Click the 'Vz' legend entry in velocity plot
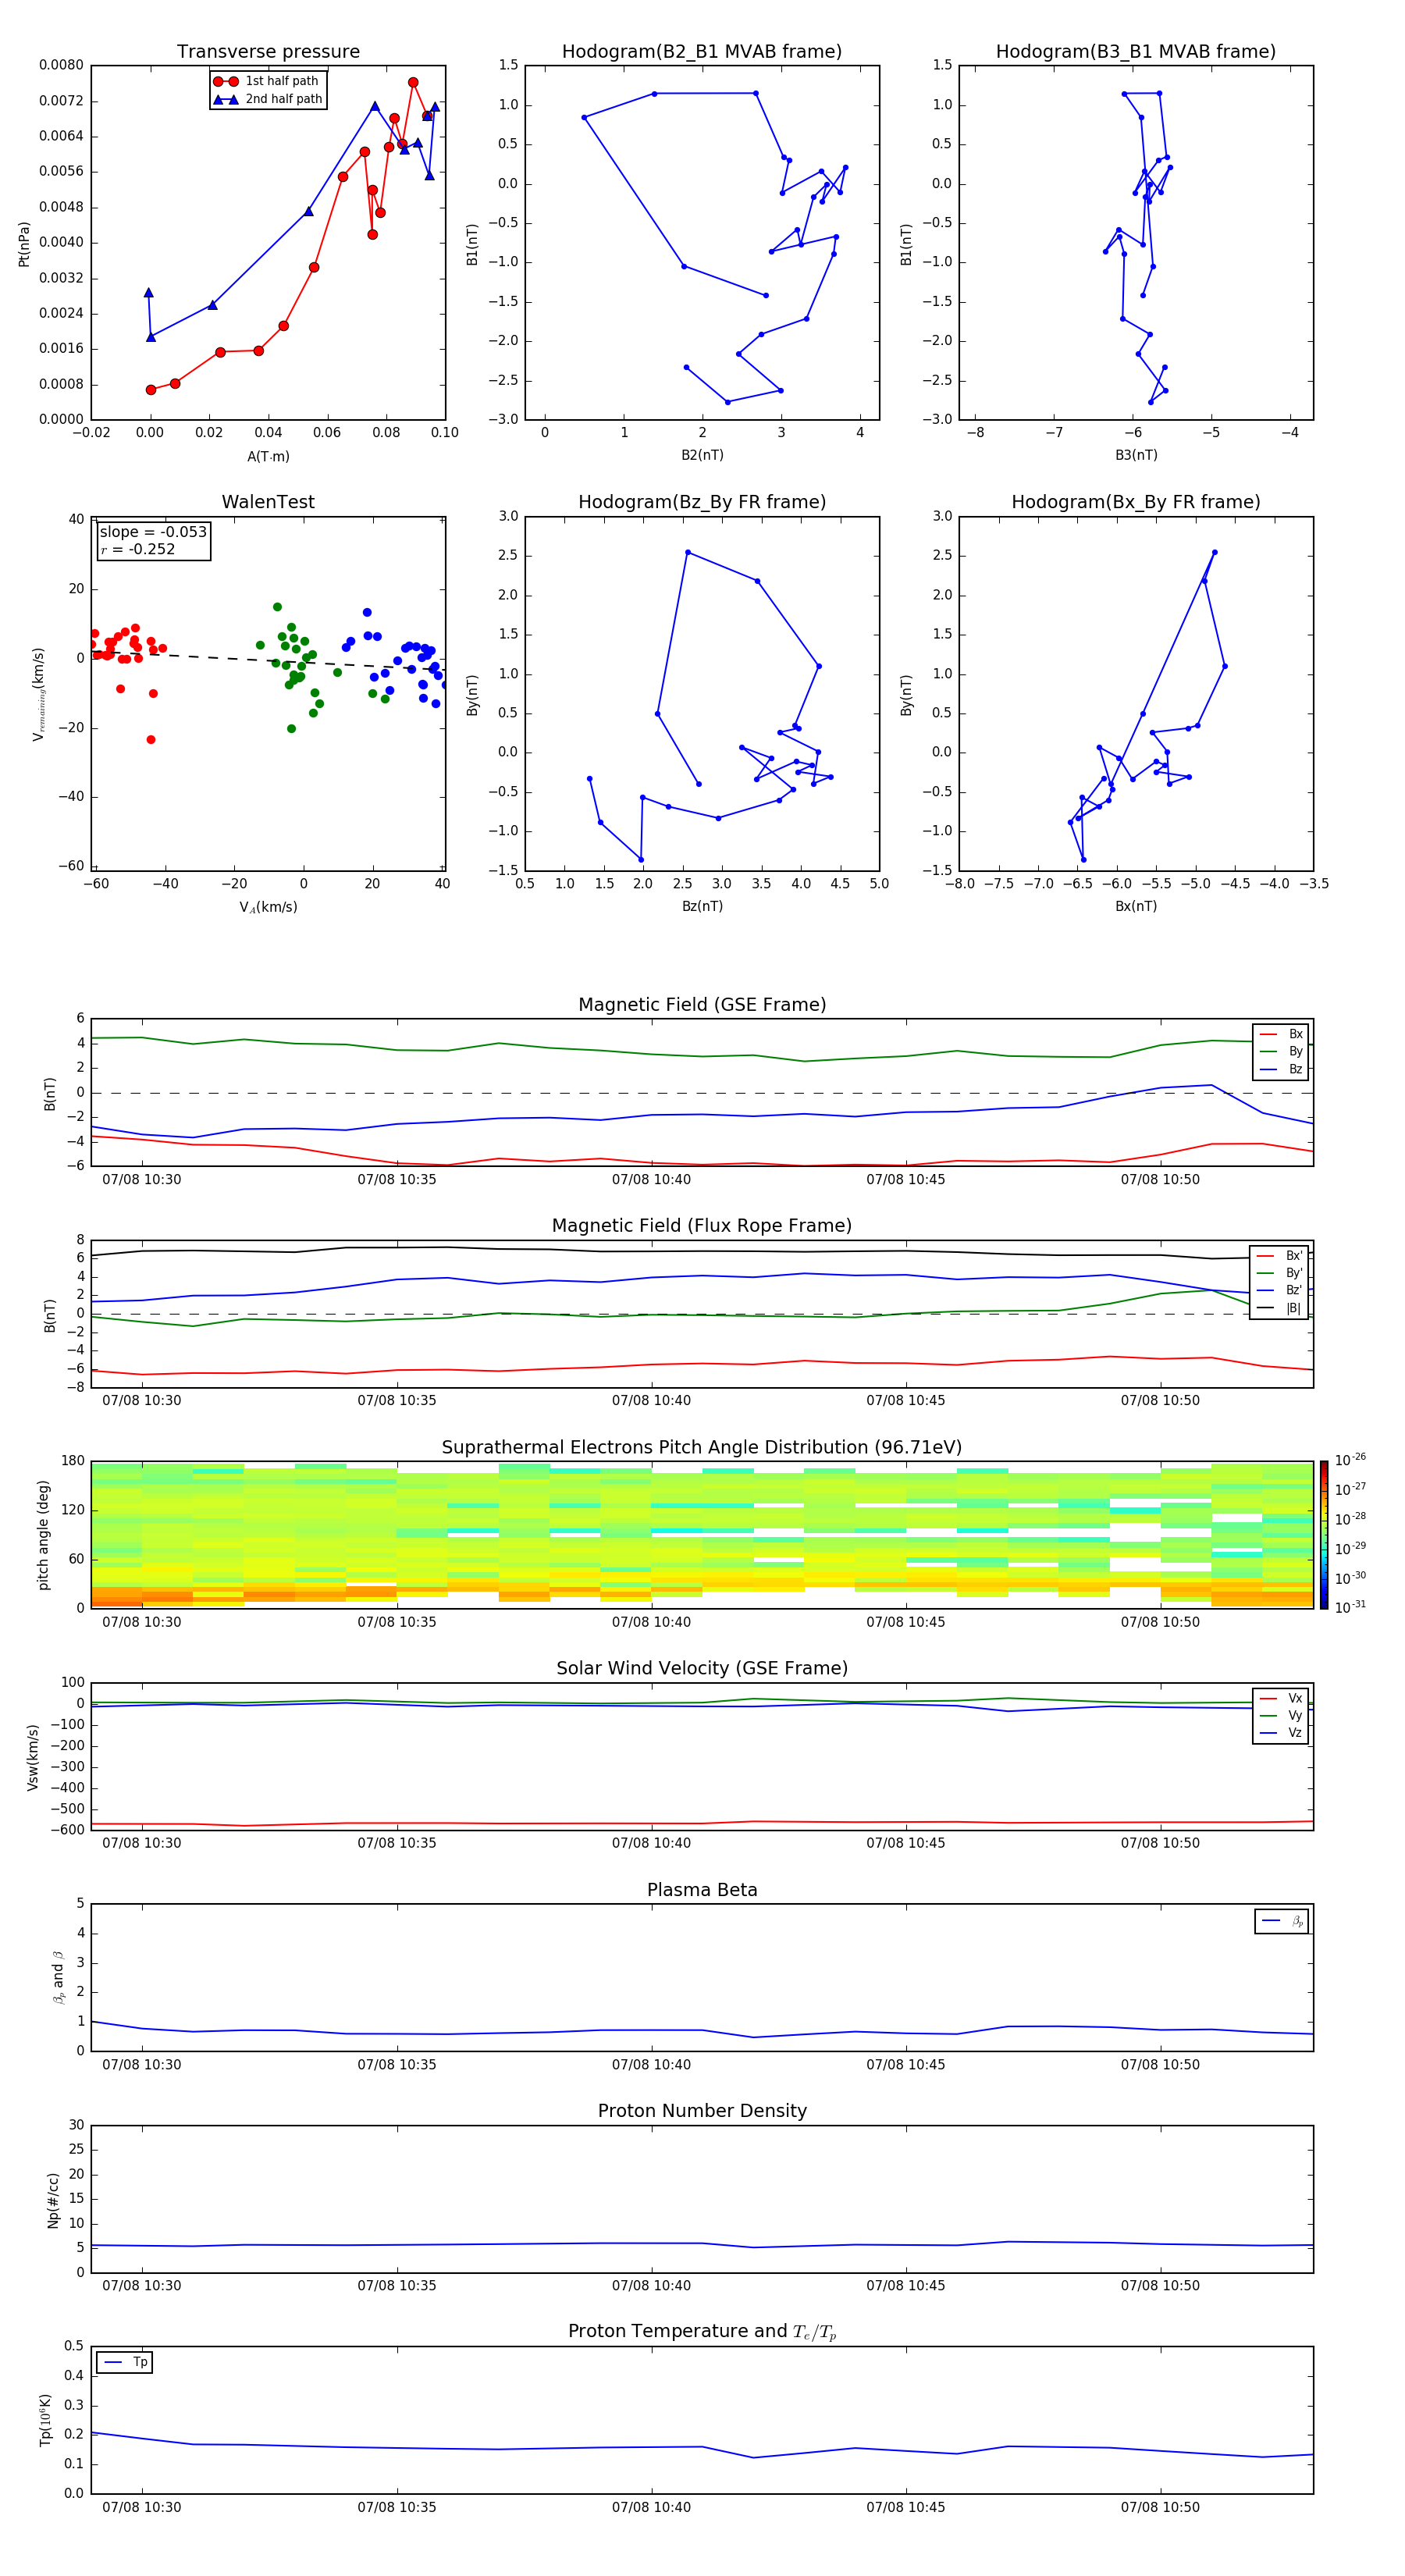Viewport: 1405px width, 2576px height. (1281, 1733)
